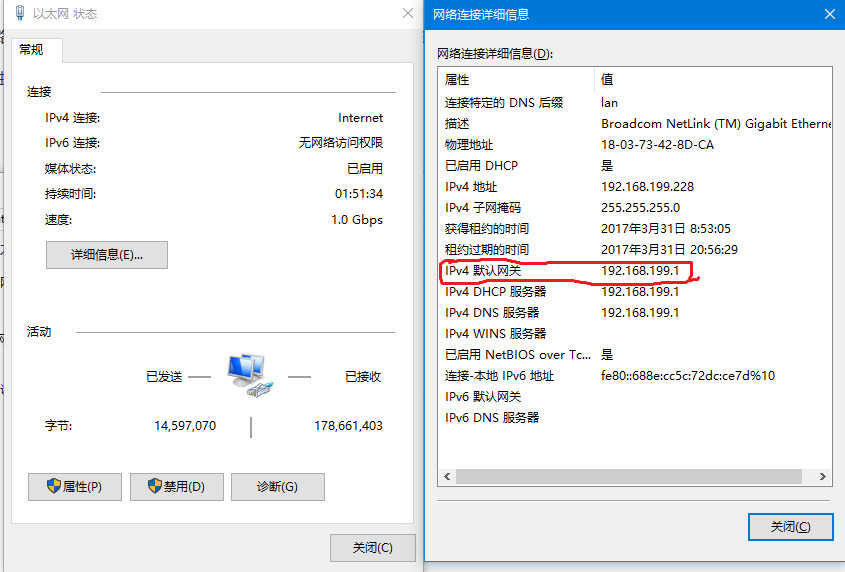Click received bytes value 178,661,403
The image size is (845, 572).
coord(348,426)
